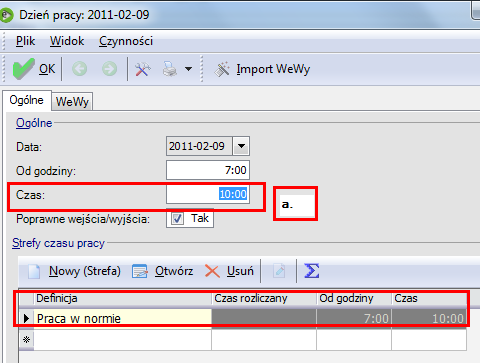Image resolution: width=480 pixels, height=363 pixels.
Task: Click the Import WeWy button label
Action: (x=273, y=69)
